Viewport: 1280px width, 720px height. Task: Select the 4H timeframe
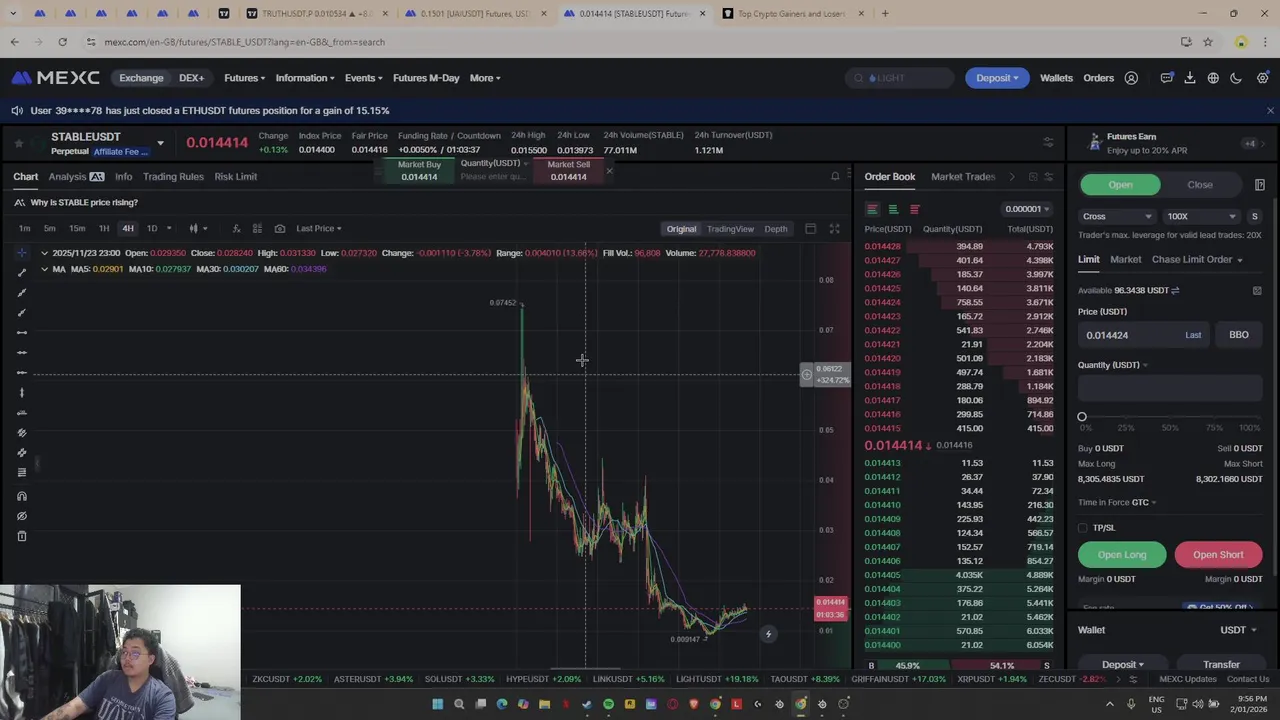coord(128,228)
